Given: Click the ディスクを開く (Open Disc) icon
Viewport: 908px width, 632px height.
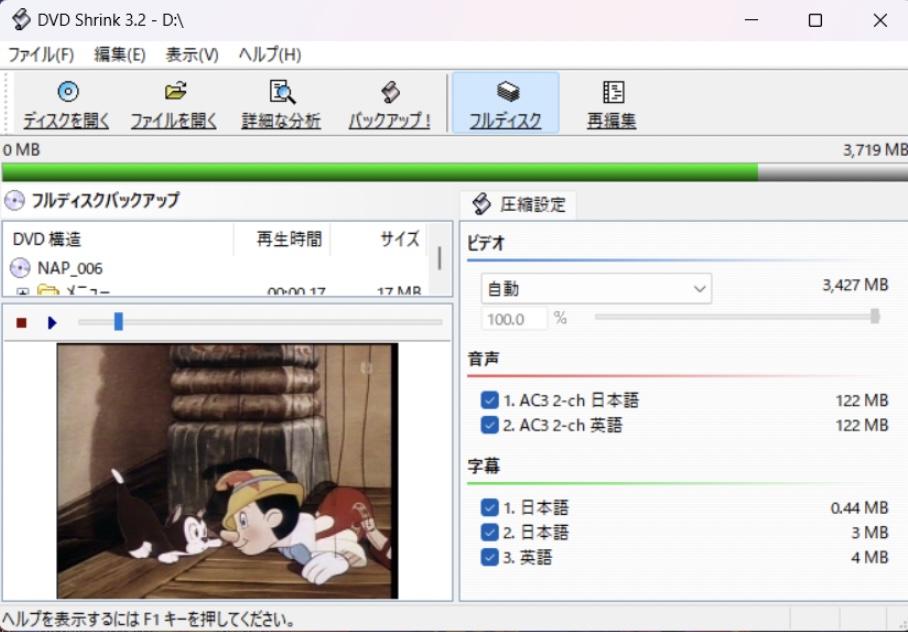Looking at the screenshot, I should tap(67, 93).
